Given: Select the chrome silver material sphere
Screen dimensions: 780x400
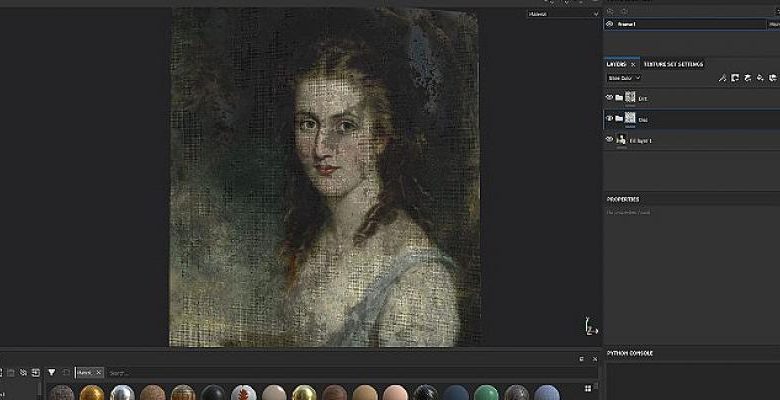Looking at the screenshot, I should click(122, 393).
